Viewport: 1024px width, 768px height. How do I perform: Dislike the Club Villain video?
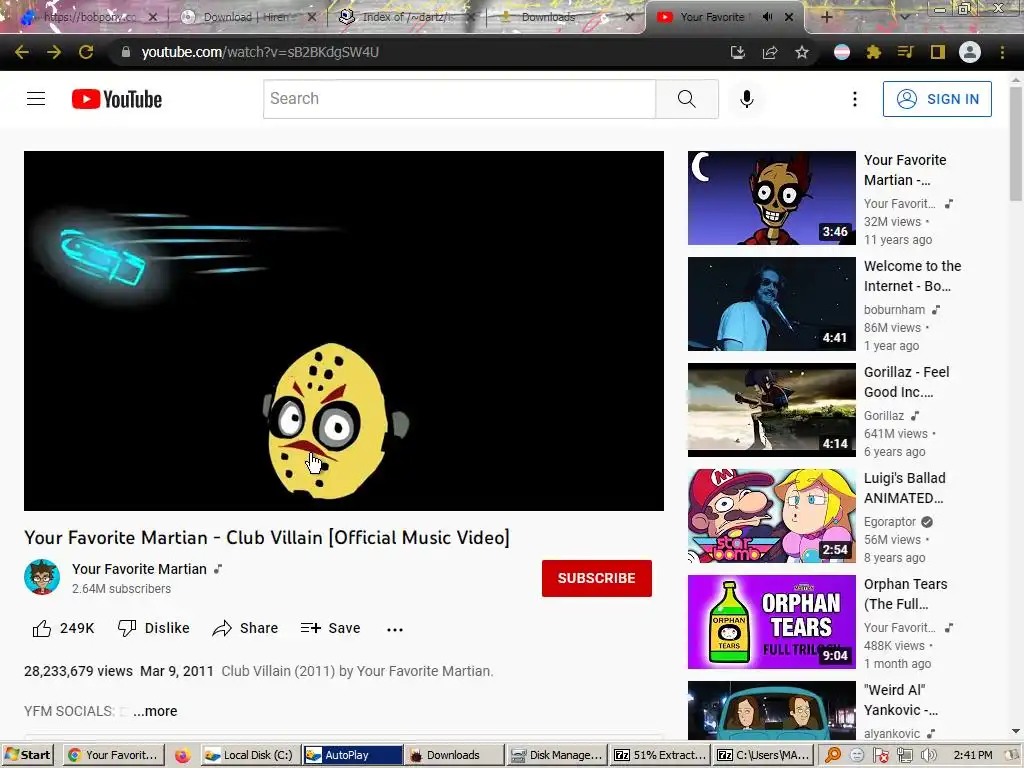pos(153,628)
